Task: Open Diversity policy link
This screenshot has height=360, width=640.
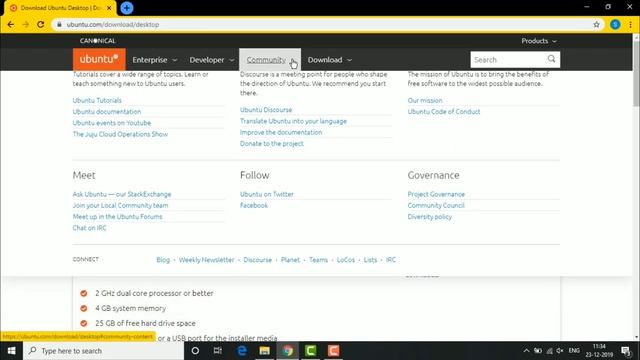Action: 430,217
